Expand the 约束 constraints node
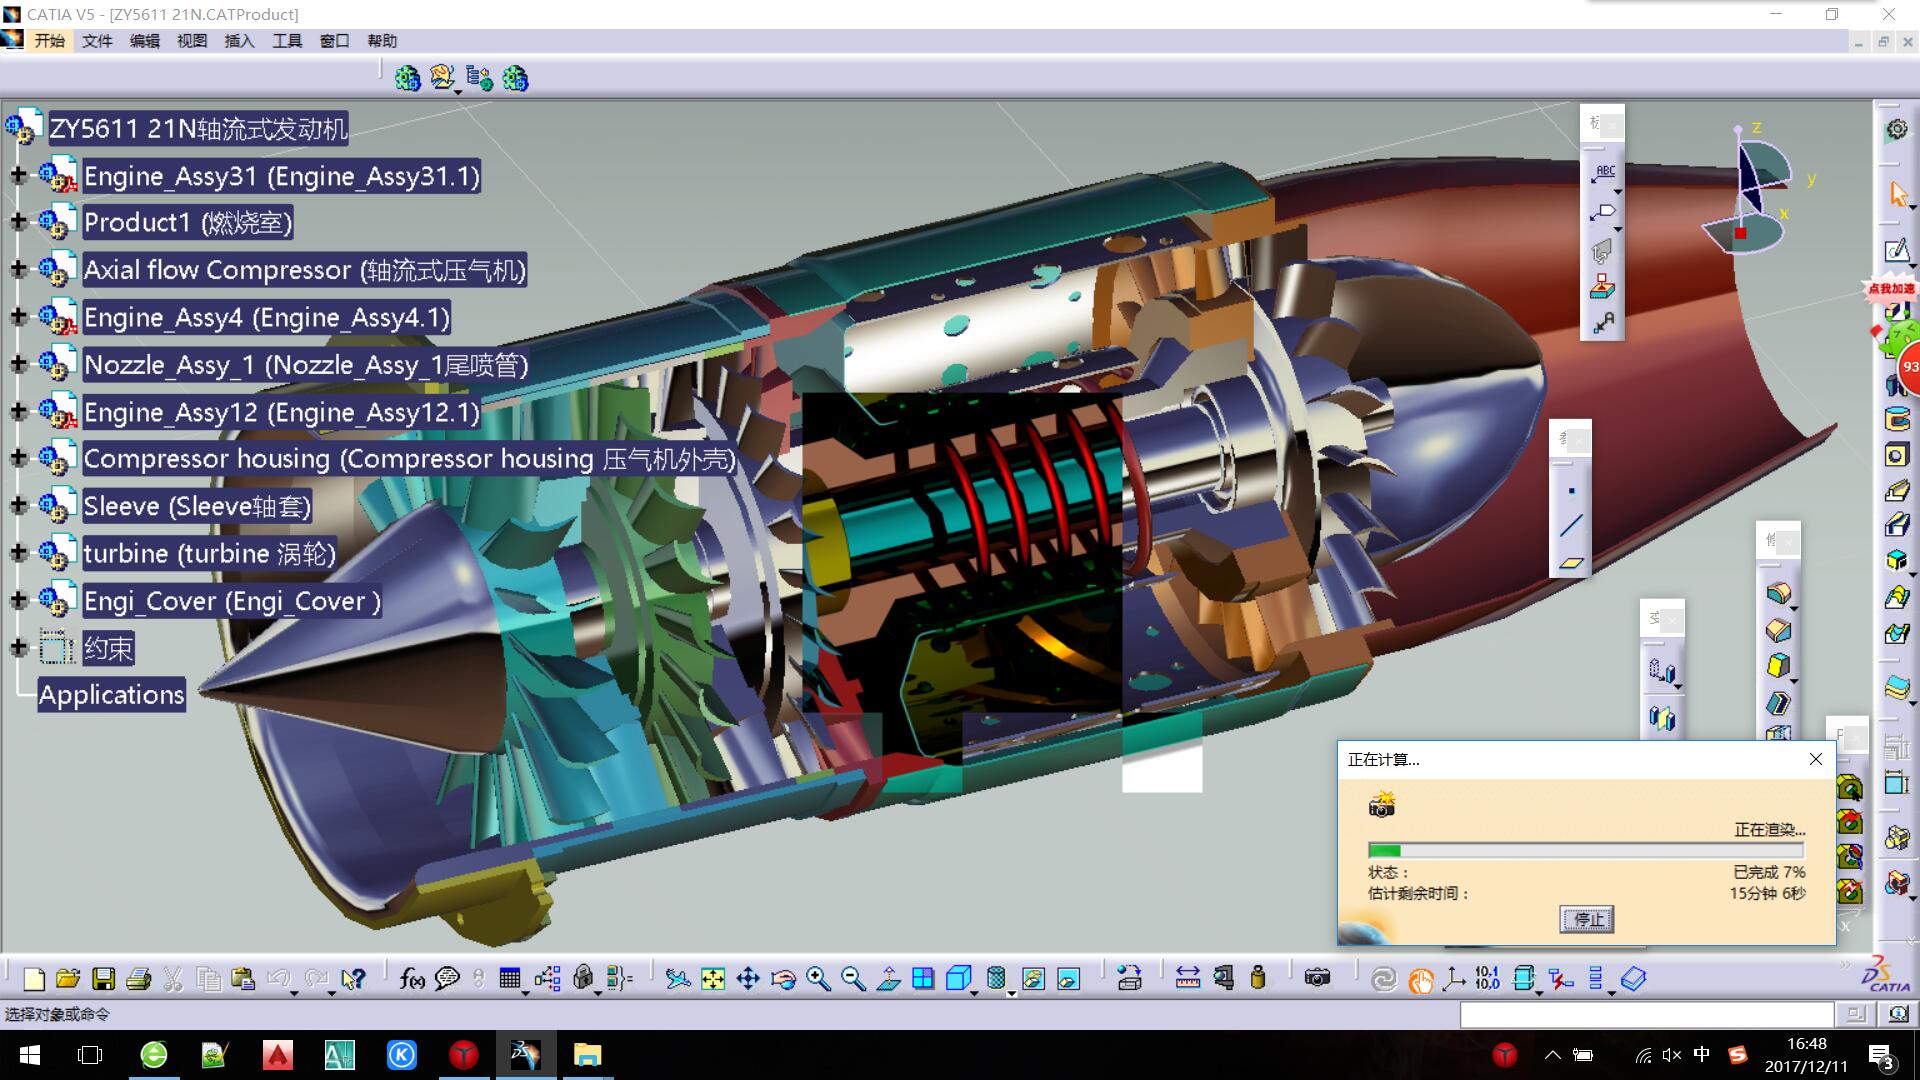 18,648
